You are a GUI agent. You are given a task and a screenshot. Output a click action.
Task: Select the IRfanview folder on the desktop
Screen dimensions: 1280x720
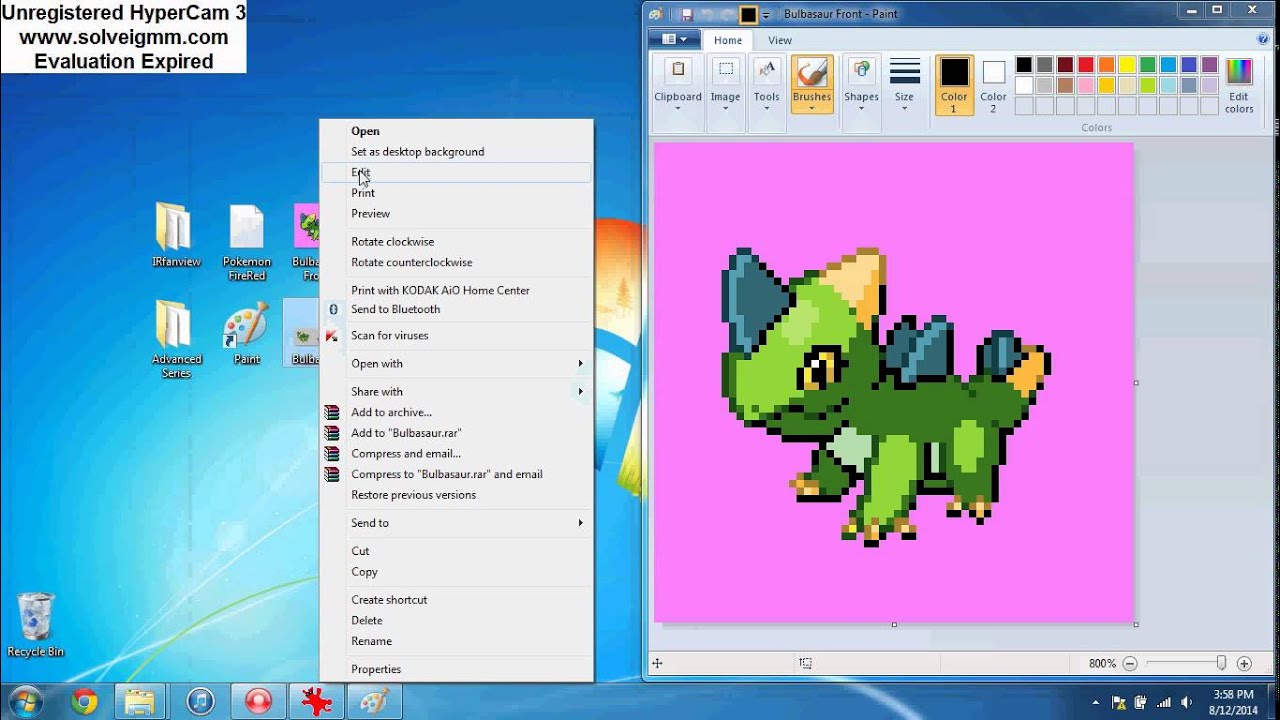pos(176,235)
